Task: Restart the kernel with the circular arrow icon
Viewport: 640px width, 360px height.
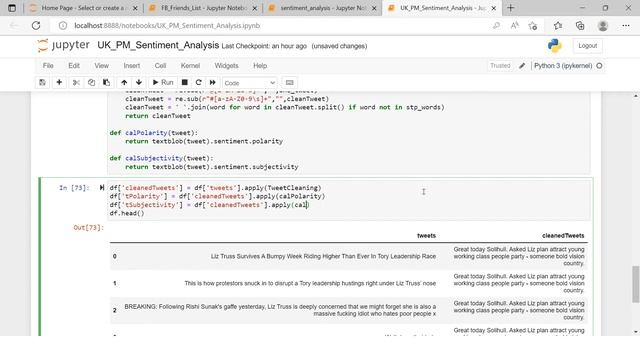Action: click(x=199, y=82)
